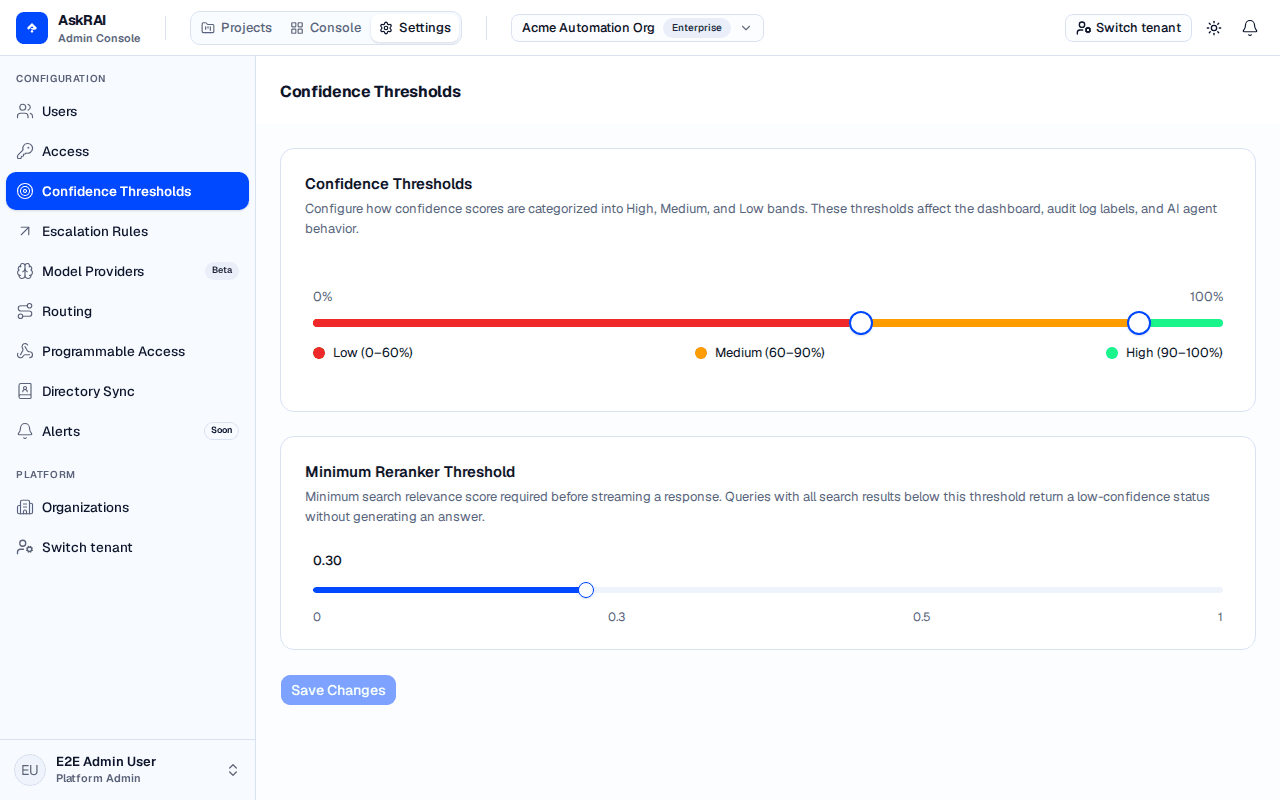Click the green High band swatch
This screenshot has width=1280, height=800.
coord(1112,353)
